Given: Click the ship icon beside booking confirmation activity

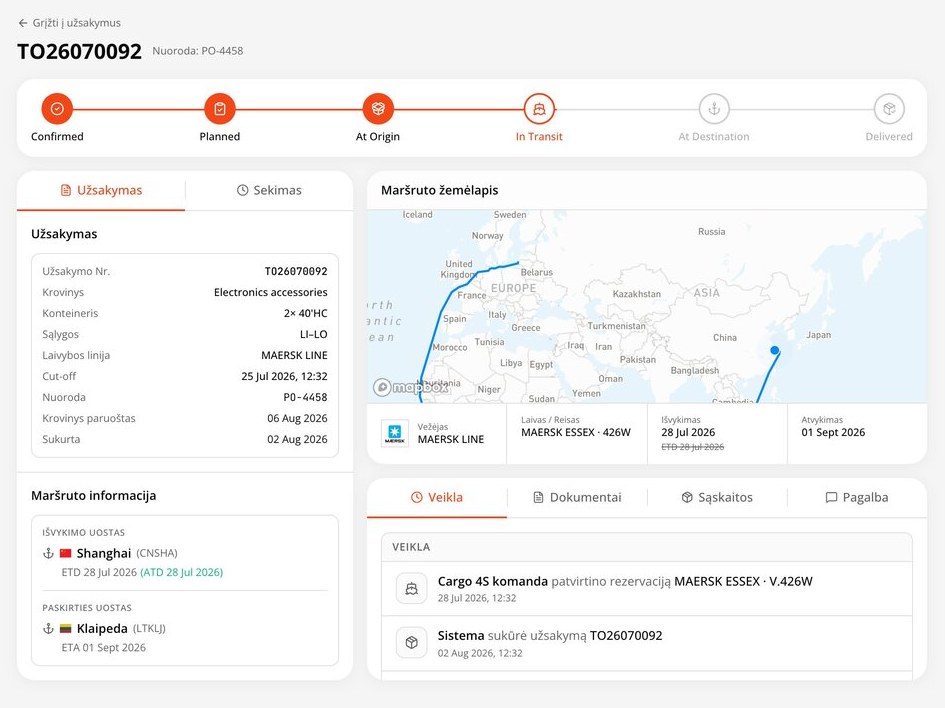Looking at the screenshot, I should coord(412,589).
